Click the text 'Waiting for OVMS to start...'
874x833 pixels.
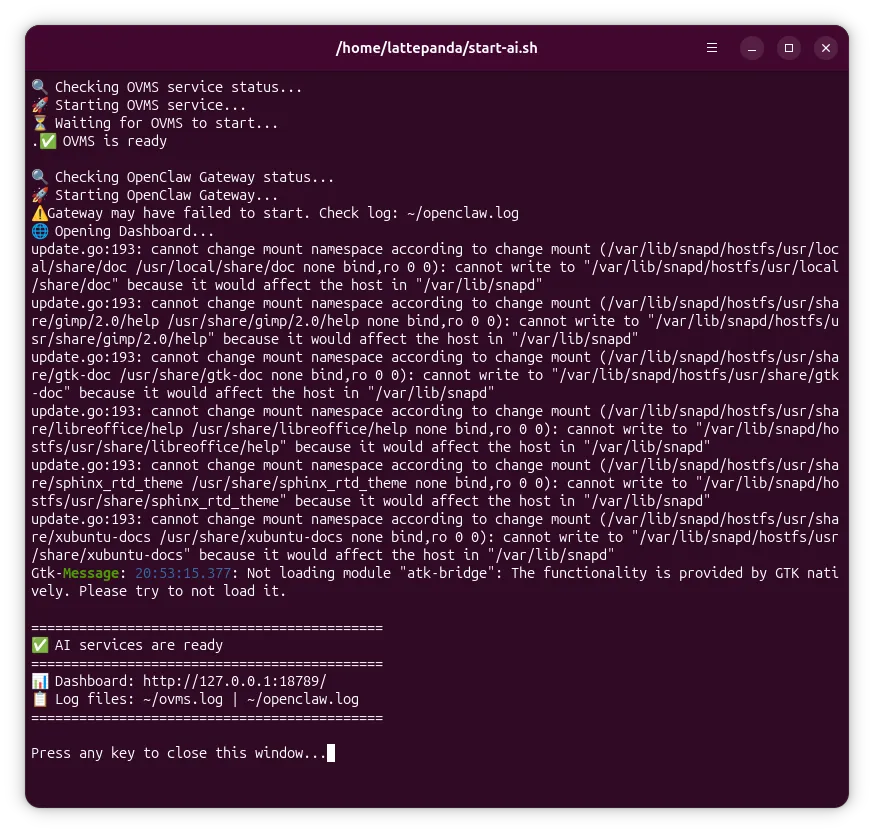pos(166,123)
